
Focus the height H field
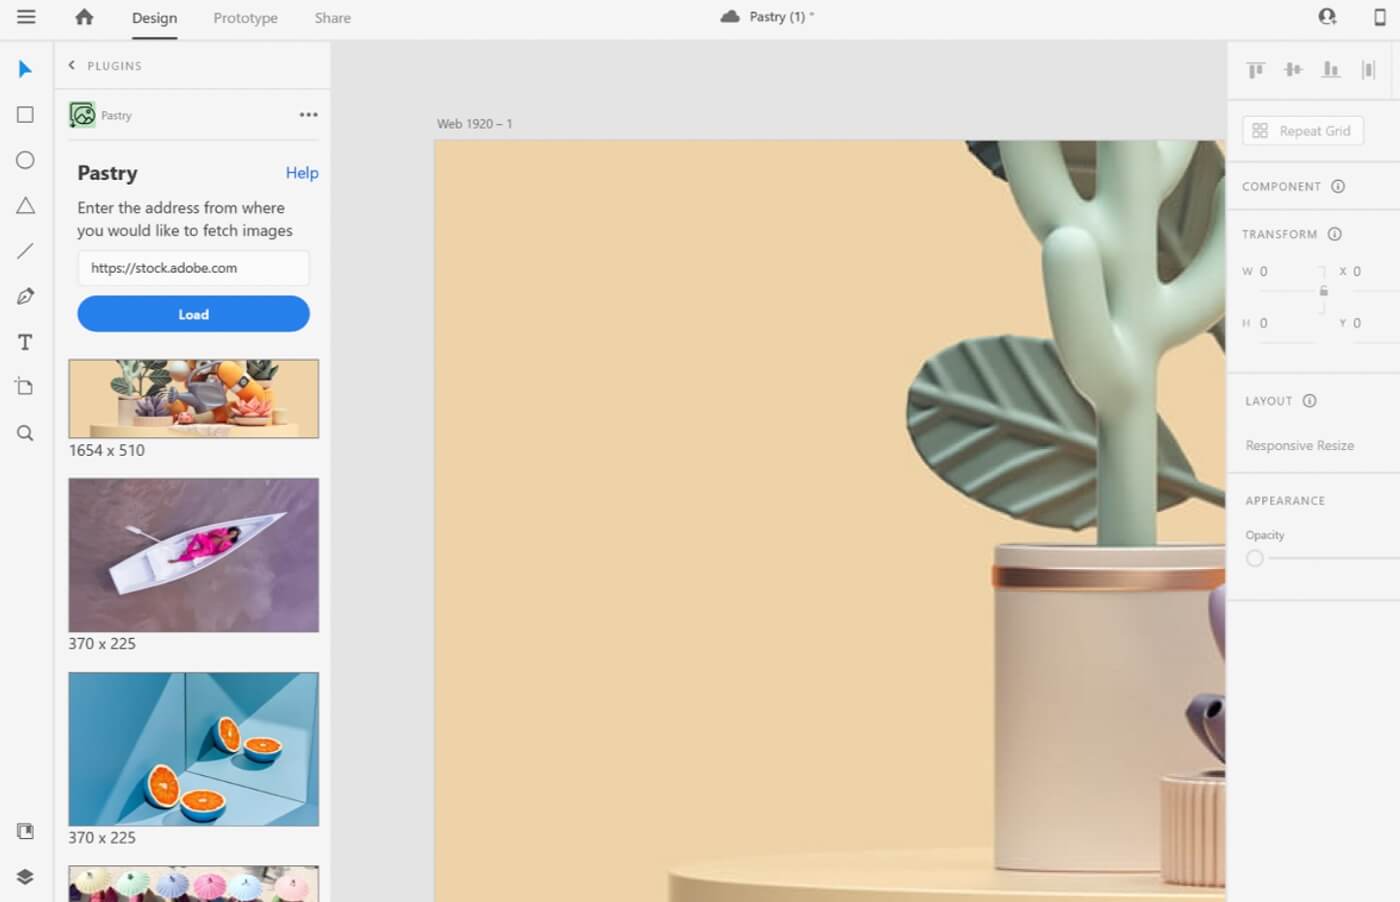(1286, 324)
